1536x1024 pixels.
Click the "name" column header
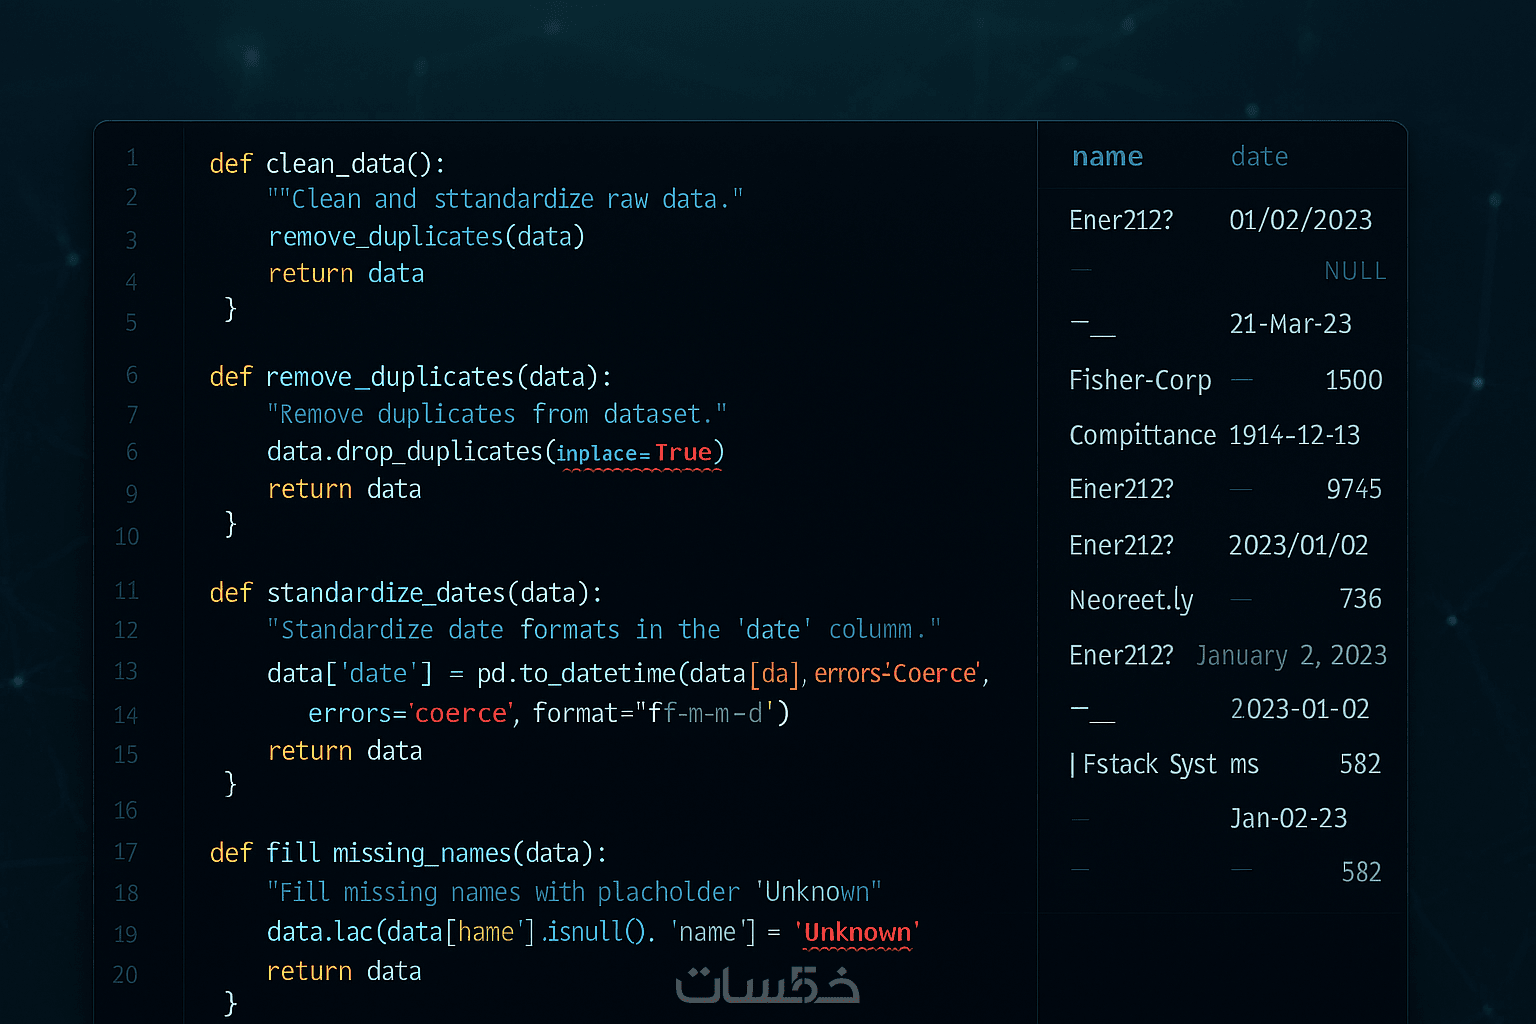(x=1107, y=157)
